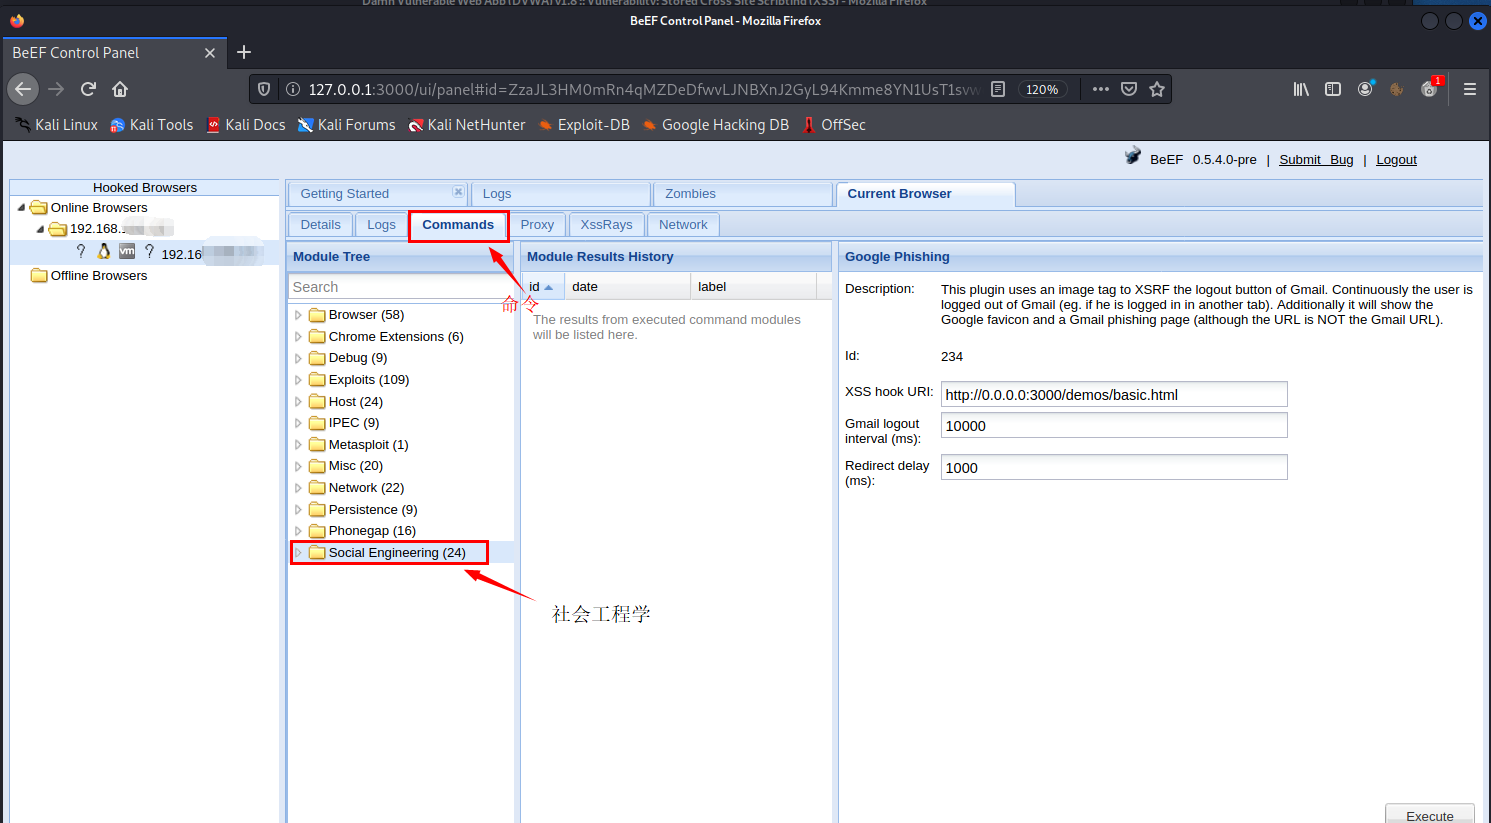Open the Proxy sub-tab
The height and width of the screenshot is (823, 1491).
pos(537,225)
